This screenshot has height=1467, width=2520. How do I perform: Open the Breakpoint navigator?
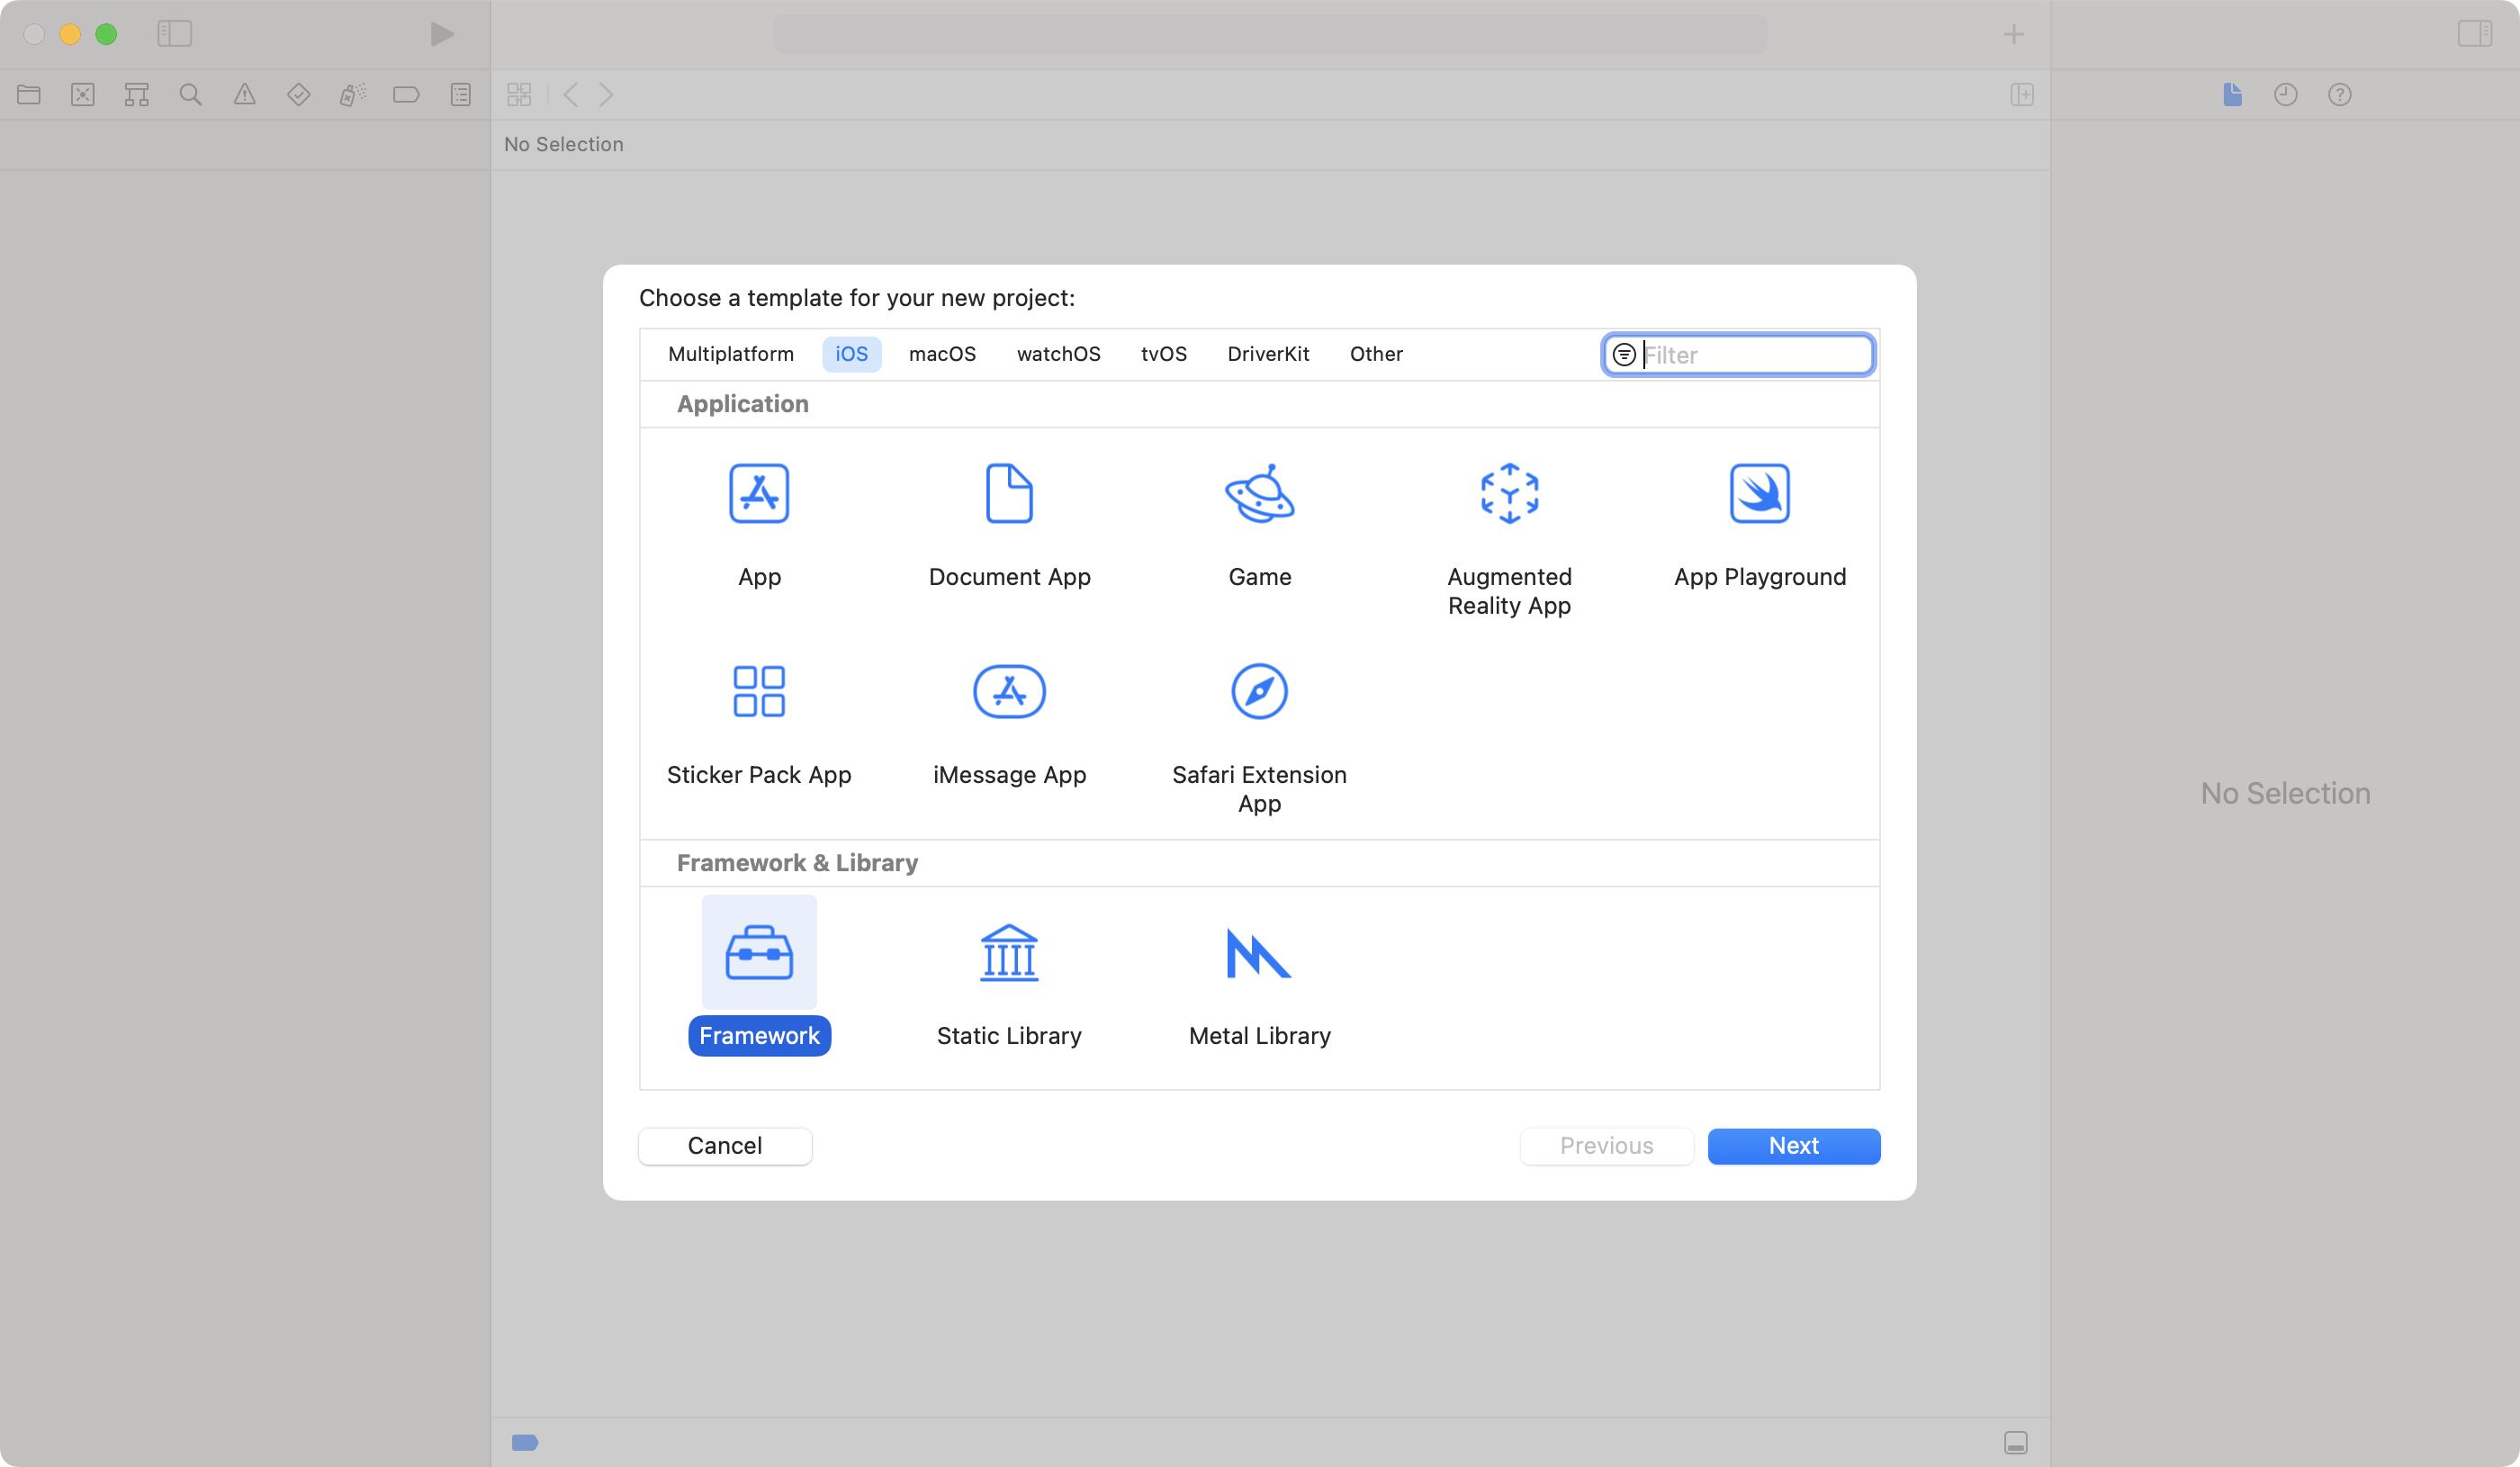point(407,95)
